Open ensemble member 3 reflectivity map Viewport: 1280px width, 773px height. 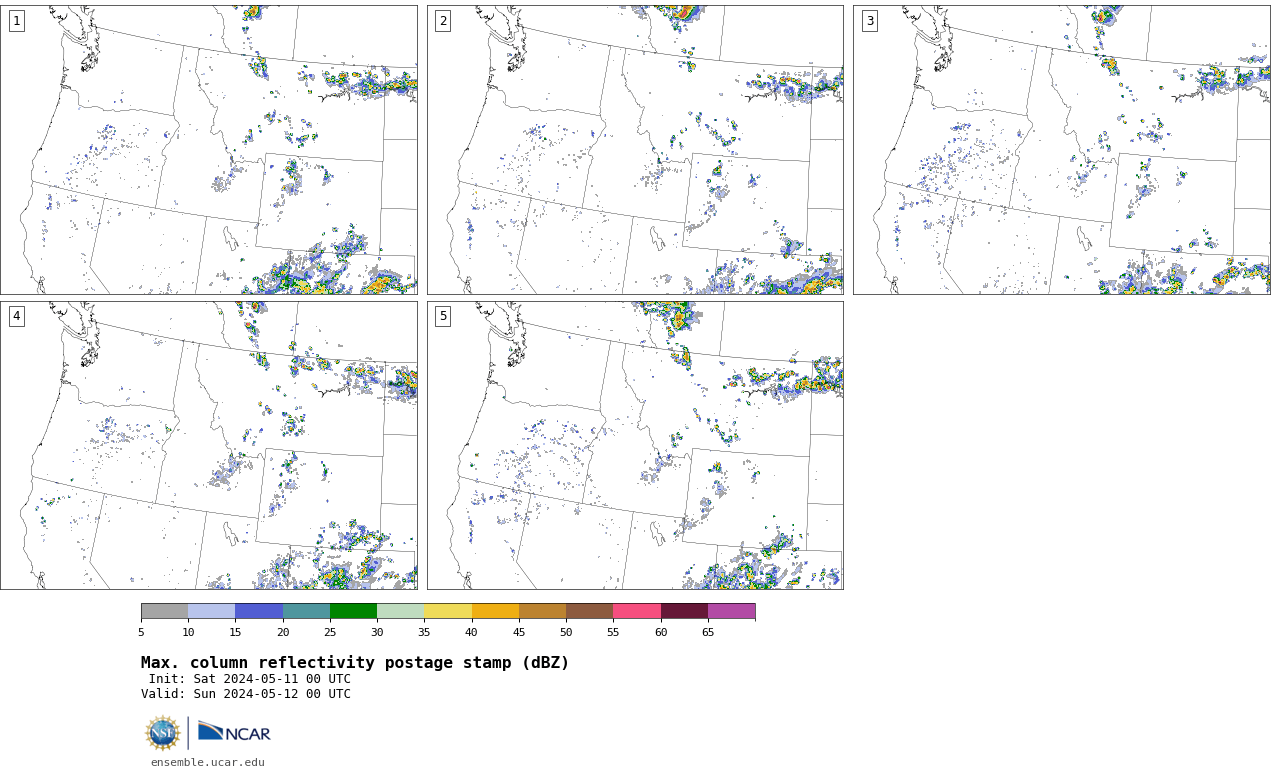click(x=1062, y=150)
